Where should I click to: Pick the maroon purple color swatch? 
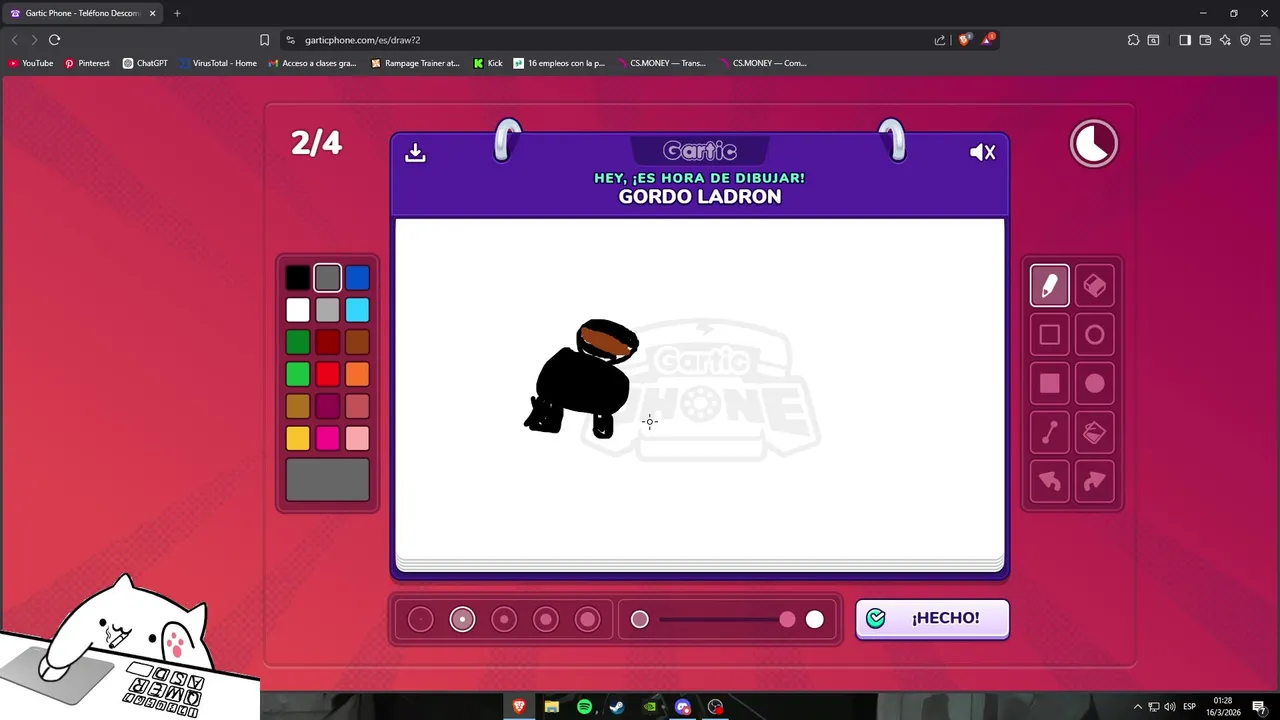pyautogui.click(x=328, y=406)
